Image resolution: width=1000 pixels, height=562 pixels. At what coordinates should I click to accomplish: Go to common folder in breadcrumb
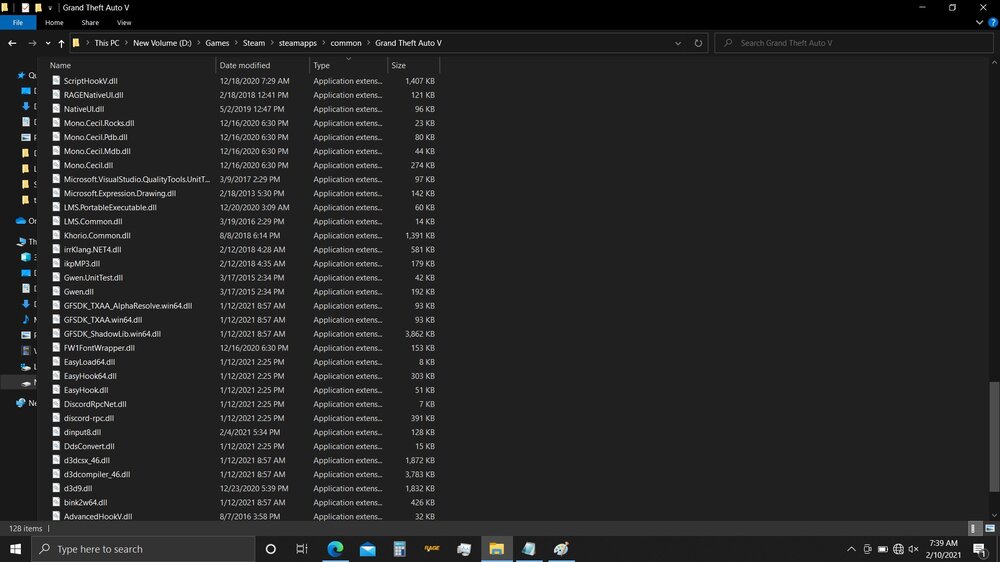(346, 43)
